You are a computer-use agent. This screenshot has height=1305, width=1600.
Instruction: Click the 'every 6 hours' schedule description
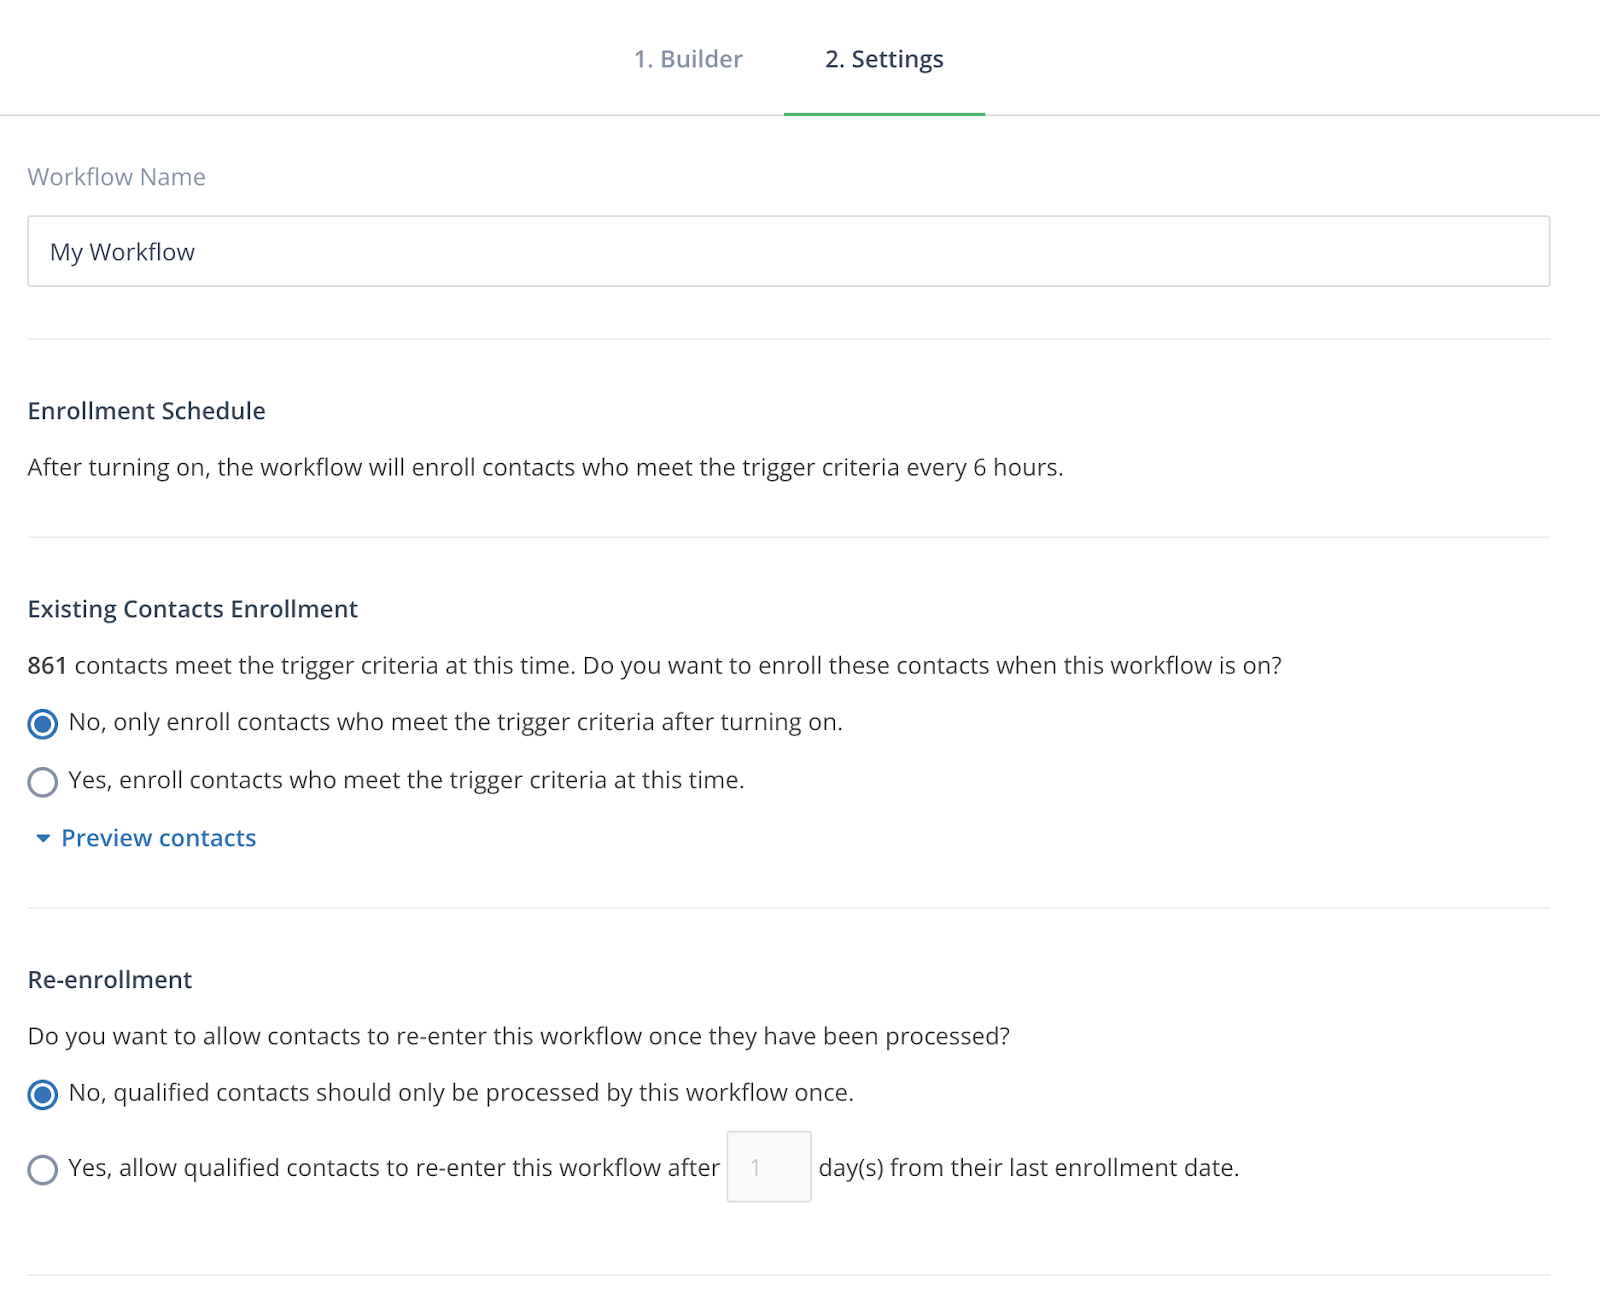point(985,468)
